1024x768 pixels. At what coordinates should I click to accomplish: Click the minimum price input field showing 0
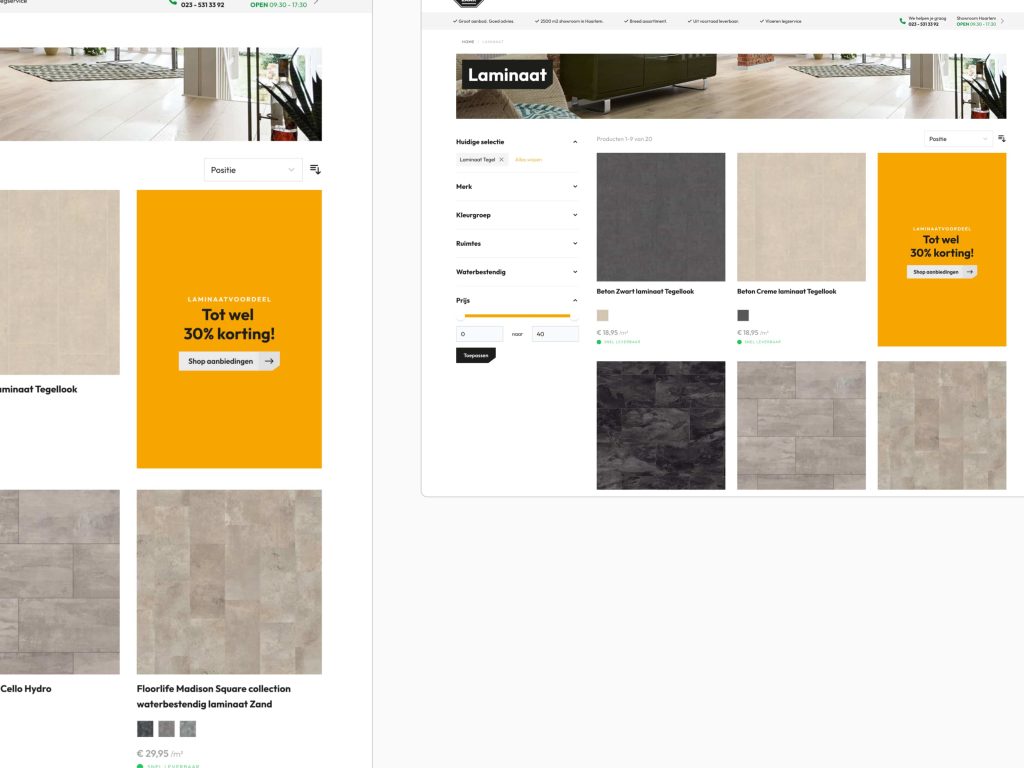coord(479,334)
